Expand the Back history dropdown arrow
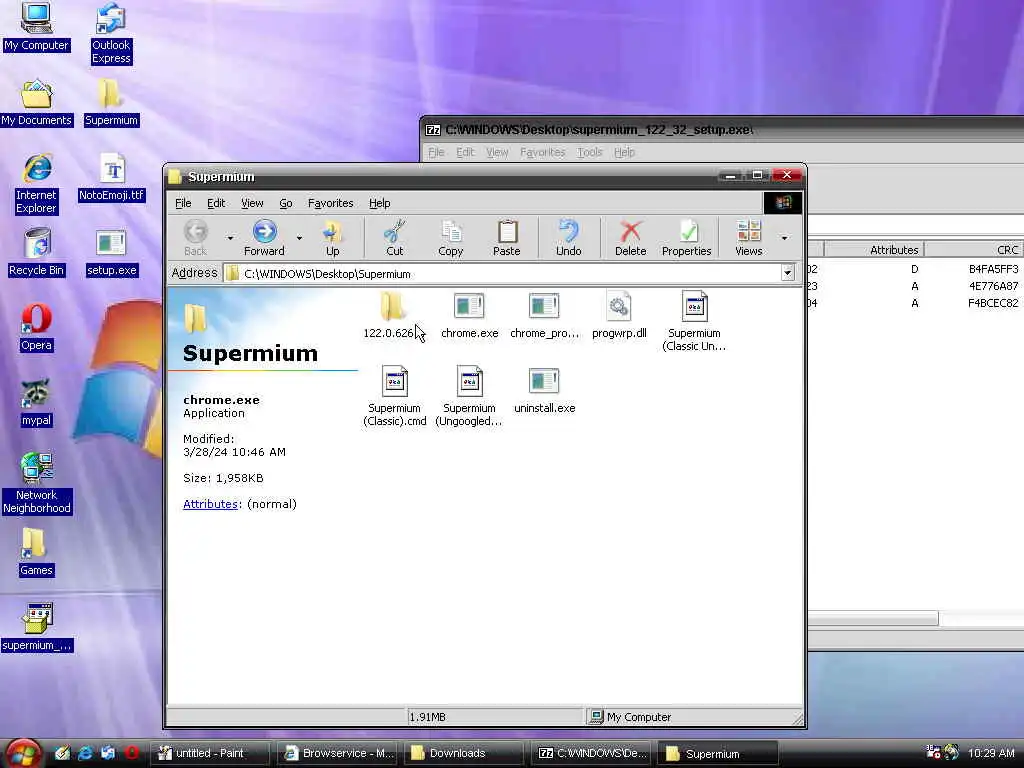The width and height of the screenshot is (1024, 768). point(230,238)
